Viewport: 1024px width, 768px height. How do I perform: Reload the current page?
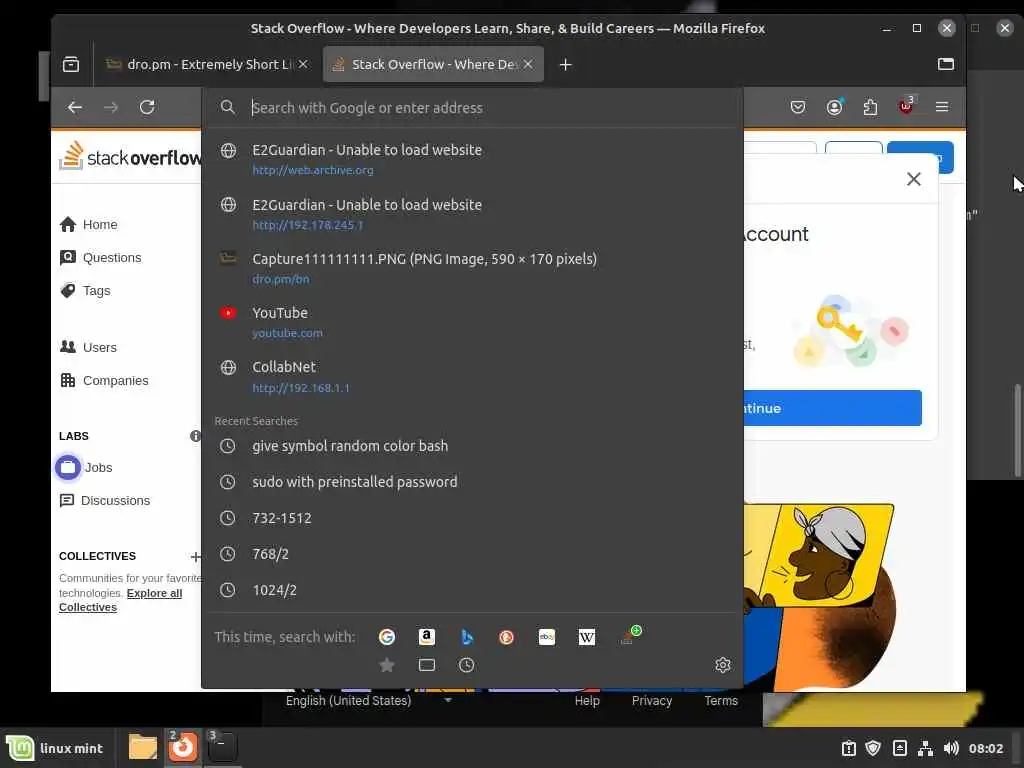(147, 107)
